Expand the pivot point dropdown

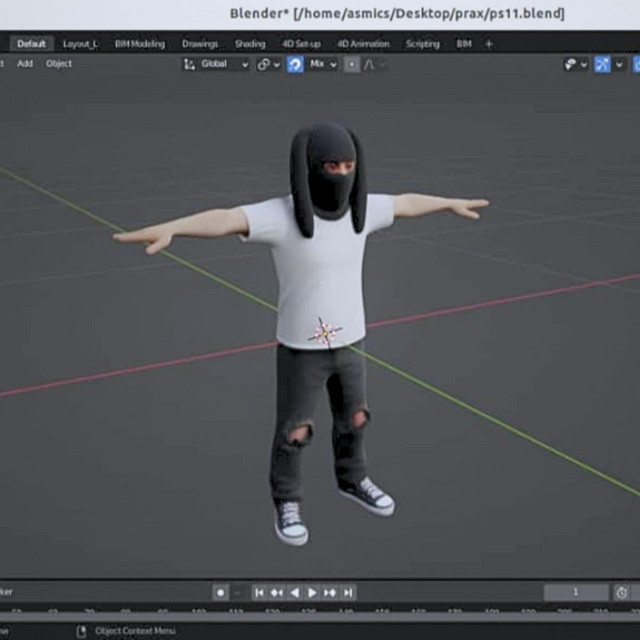point(268,64)
